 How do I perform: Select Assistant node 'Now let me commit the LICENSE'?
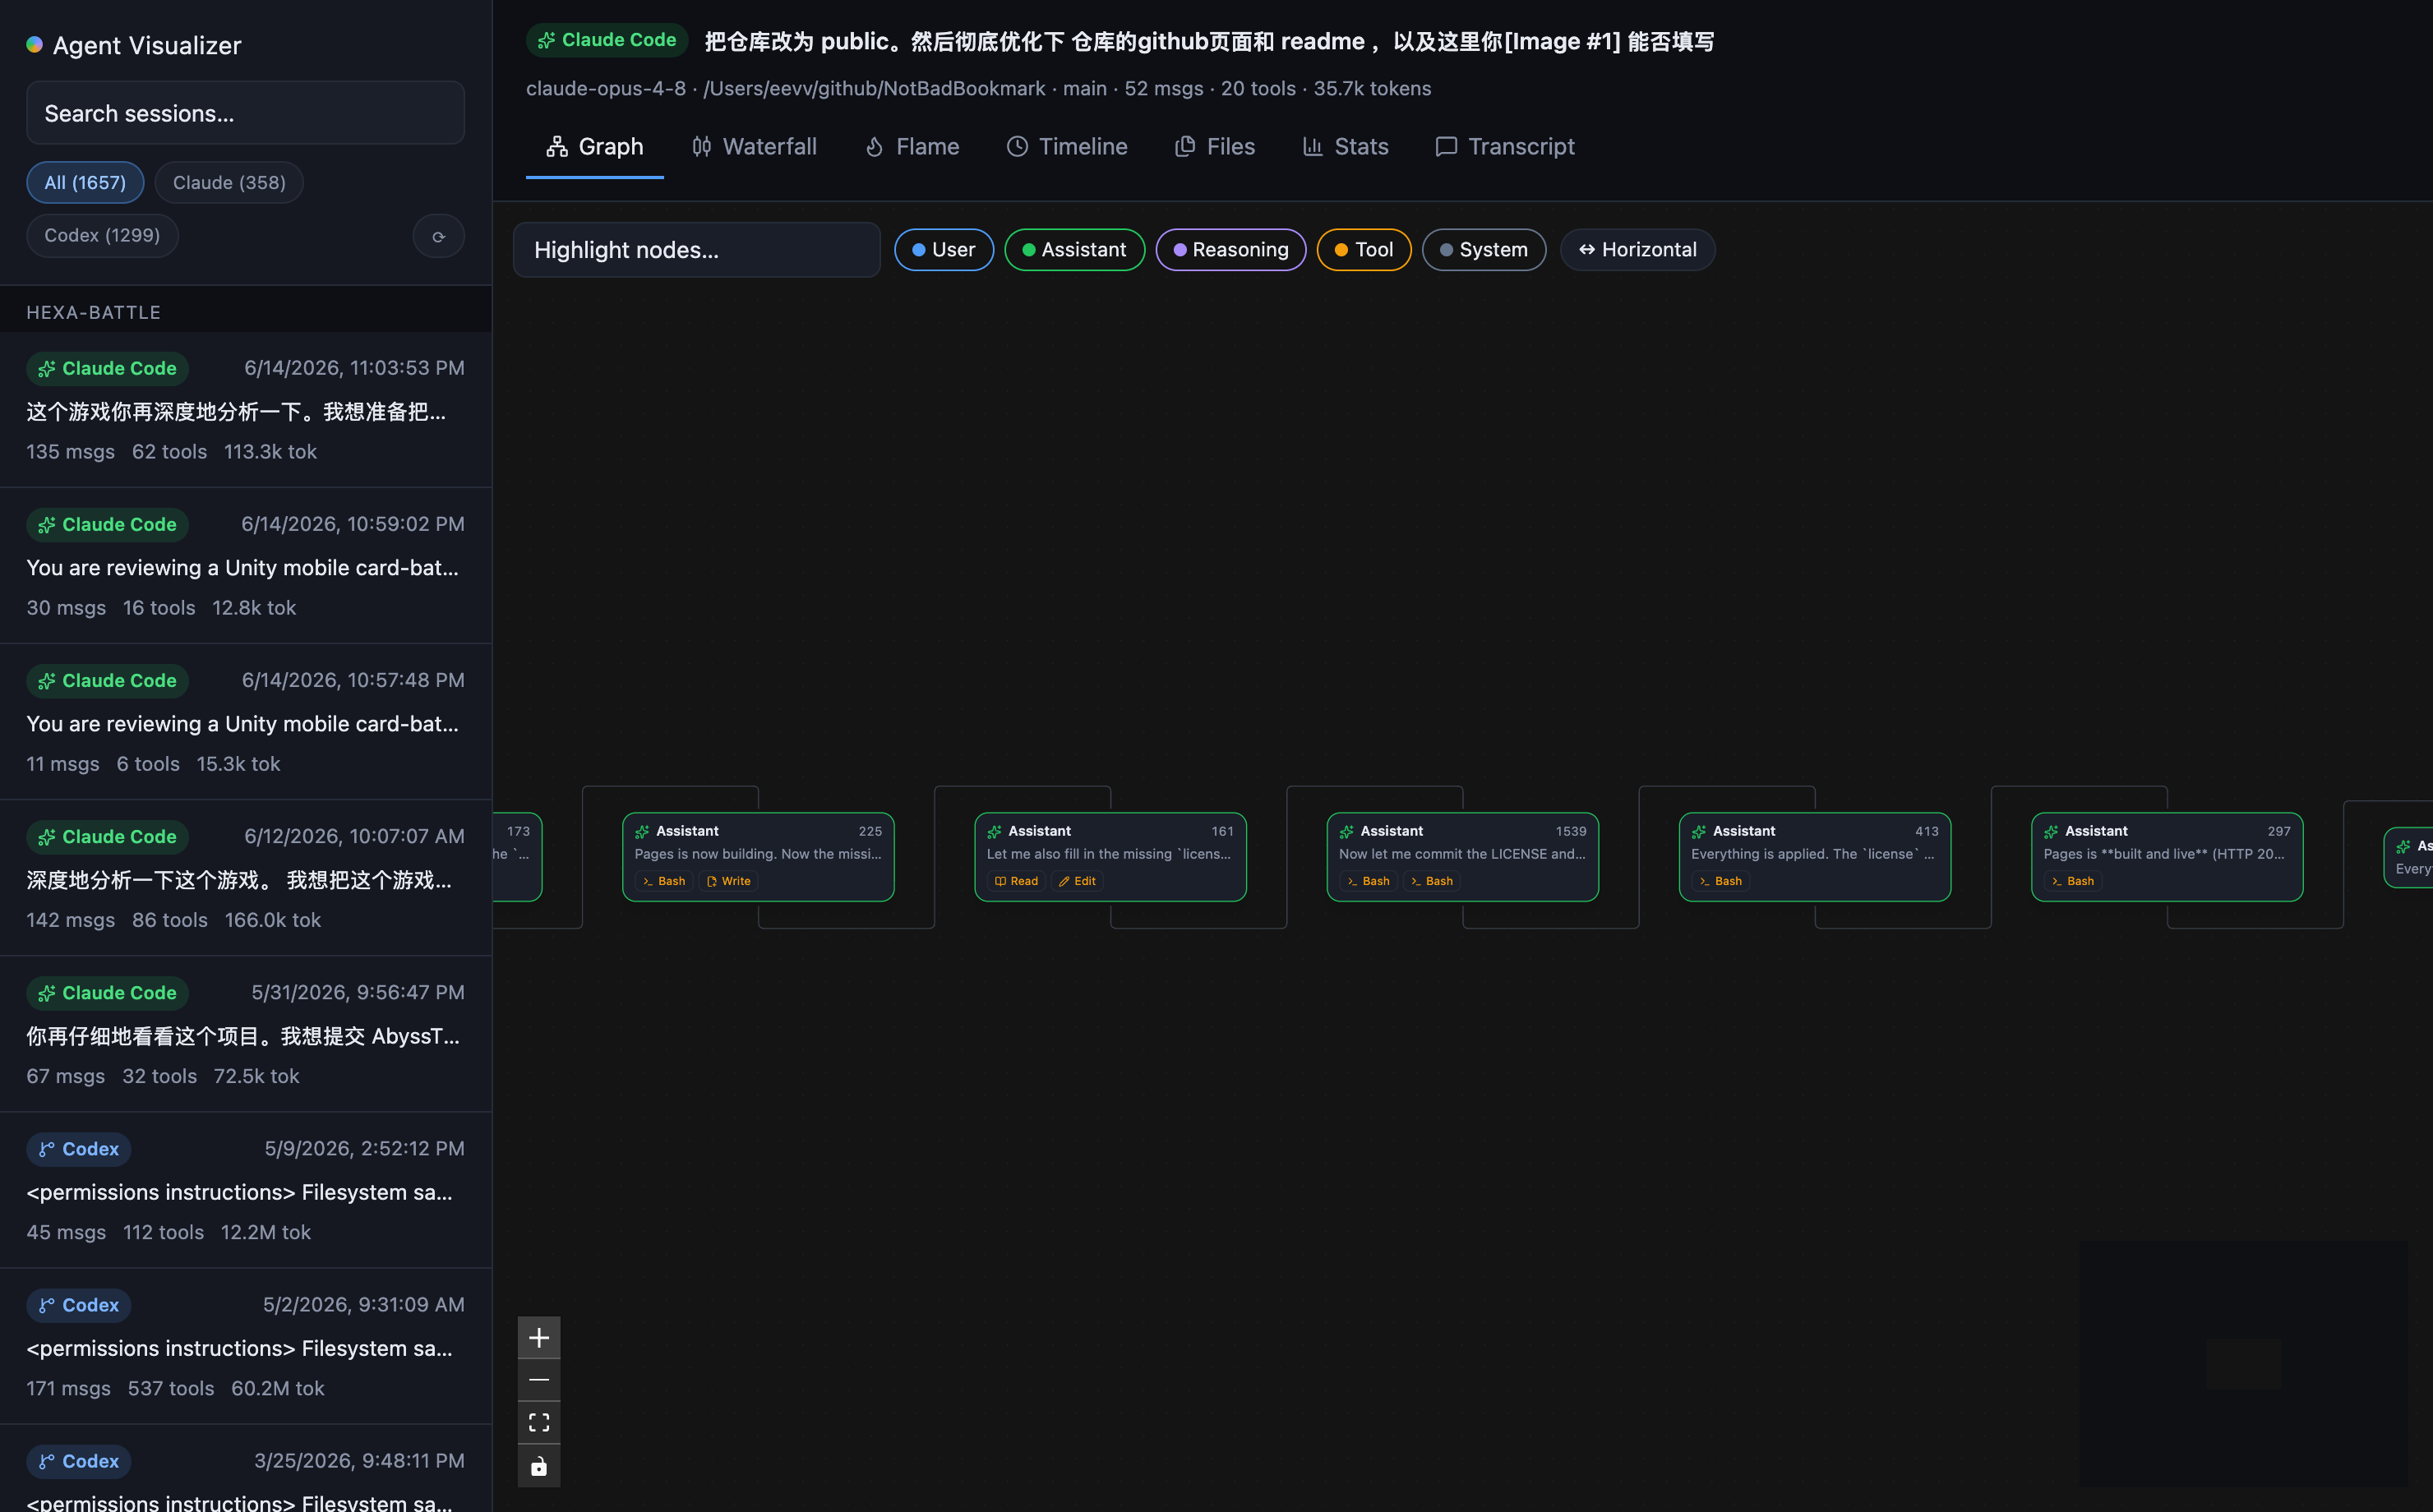(1462, 857)
